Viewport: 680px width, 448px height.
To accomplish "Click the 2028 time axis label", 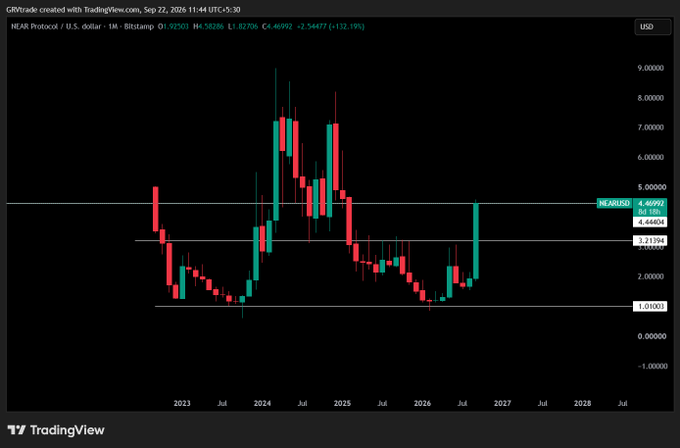I will pos(582,403).
